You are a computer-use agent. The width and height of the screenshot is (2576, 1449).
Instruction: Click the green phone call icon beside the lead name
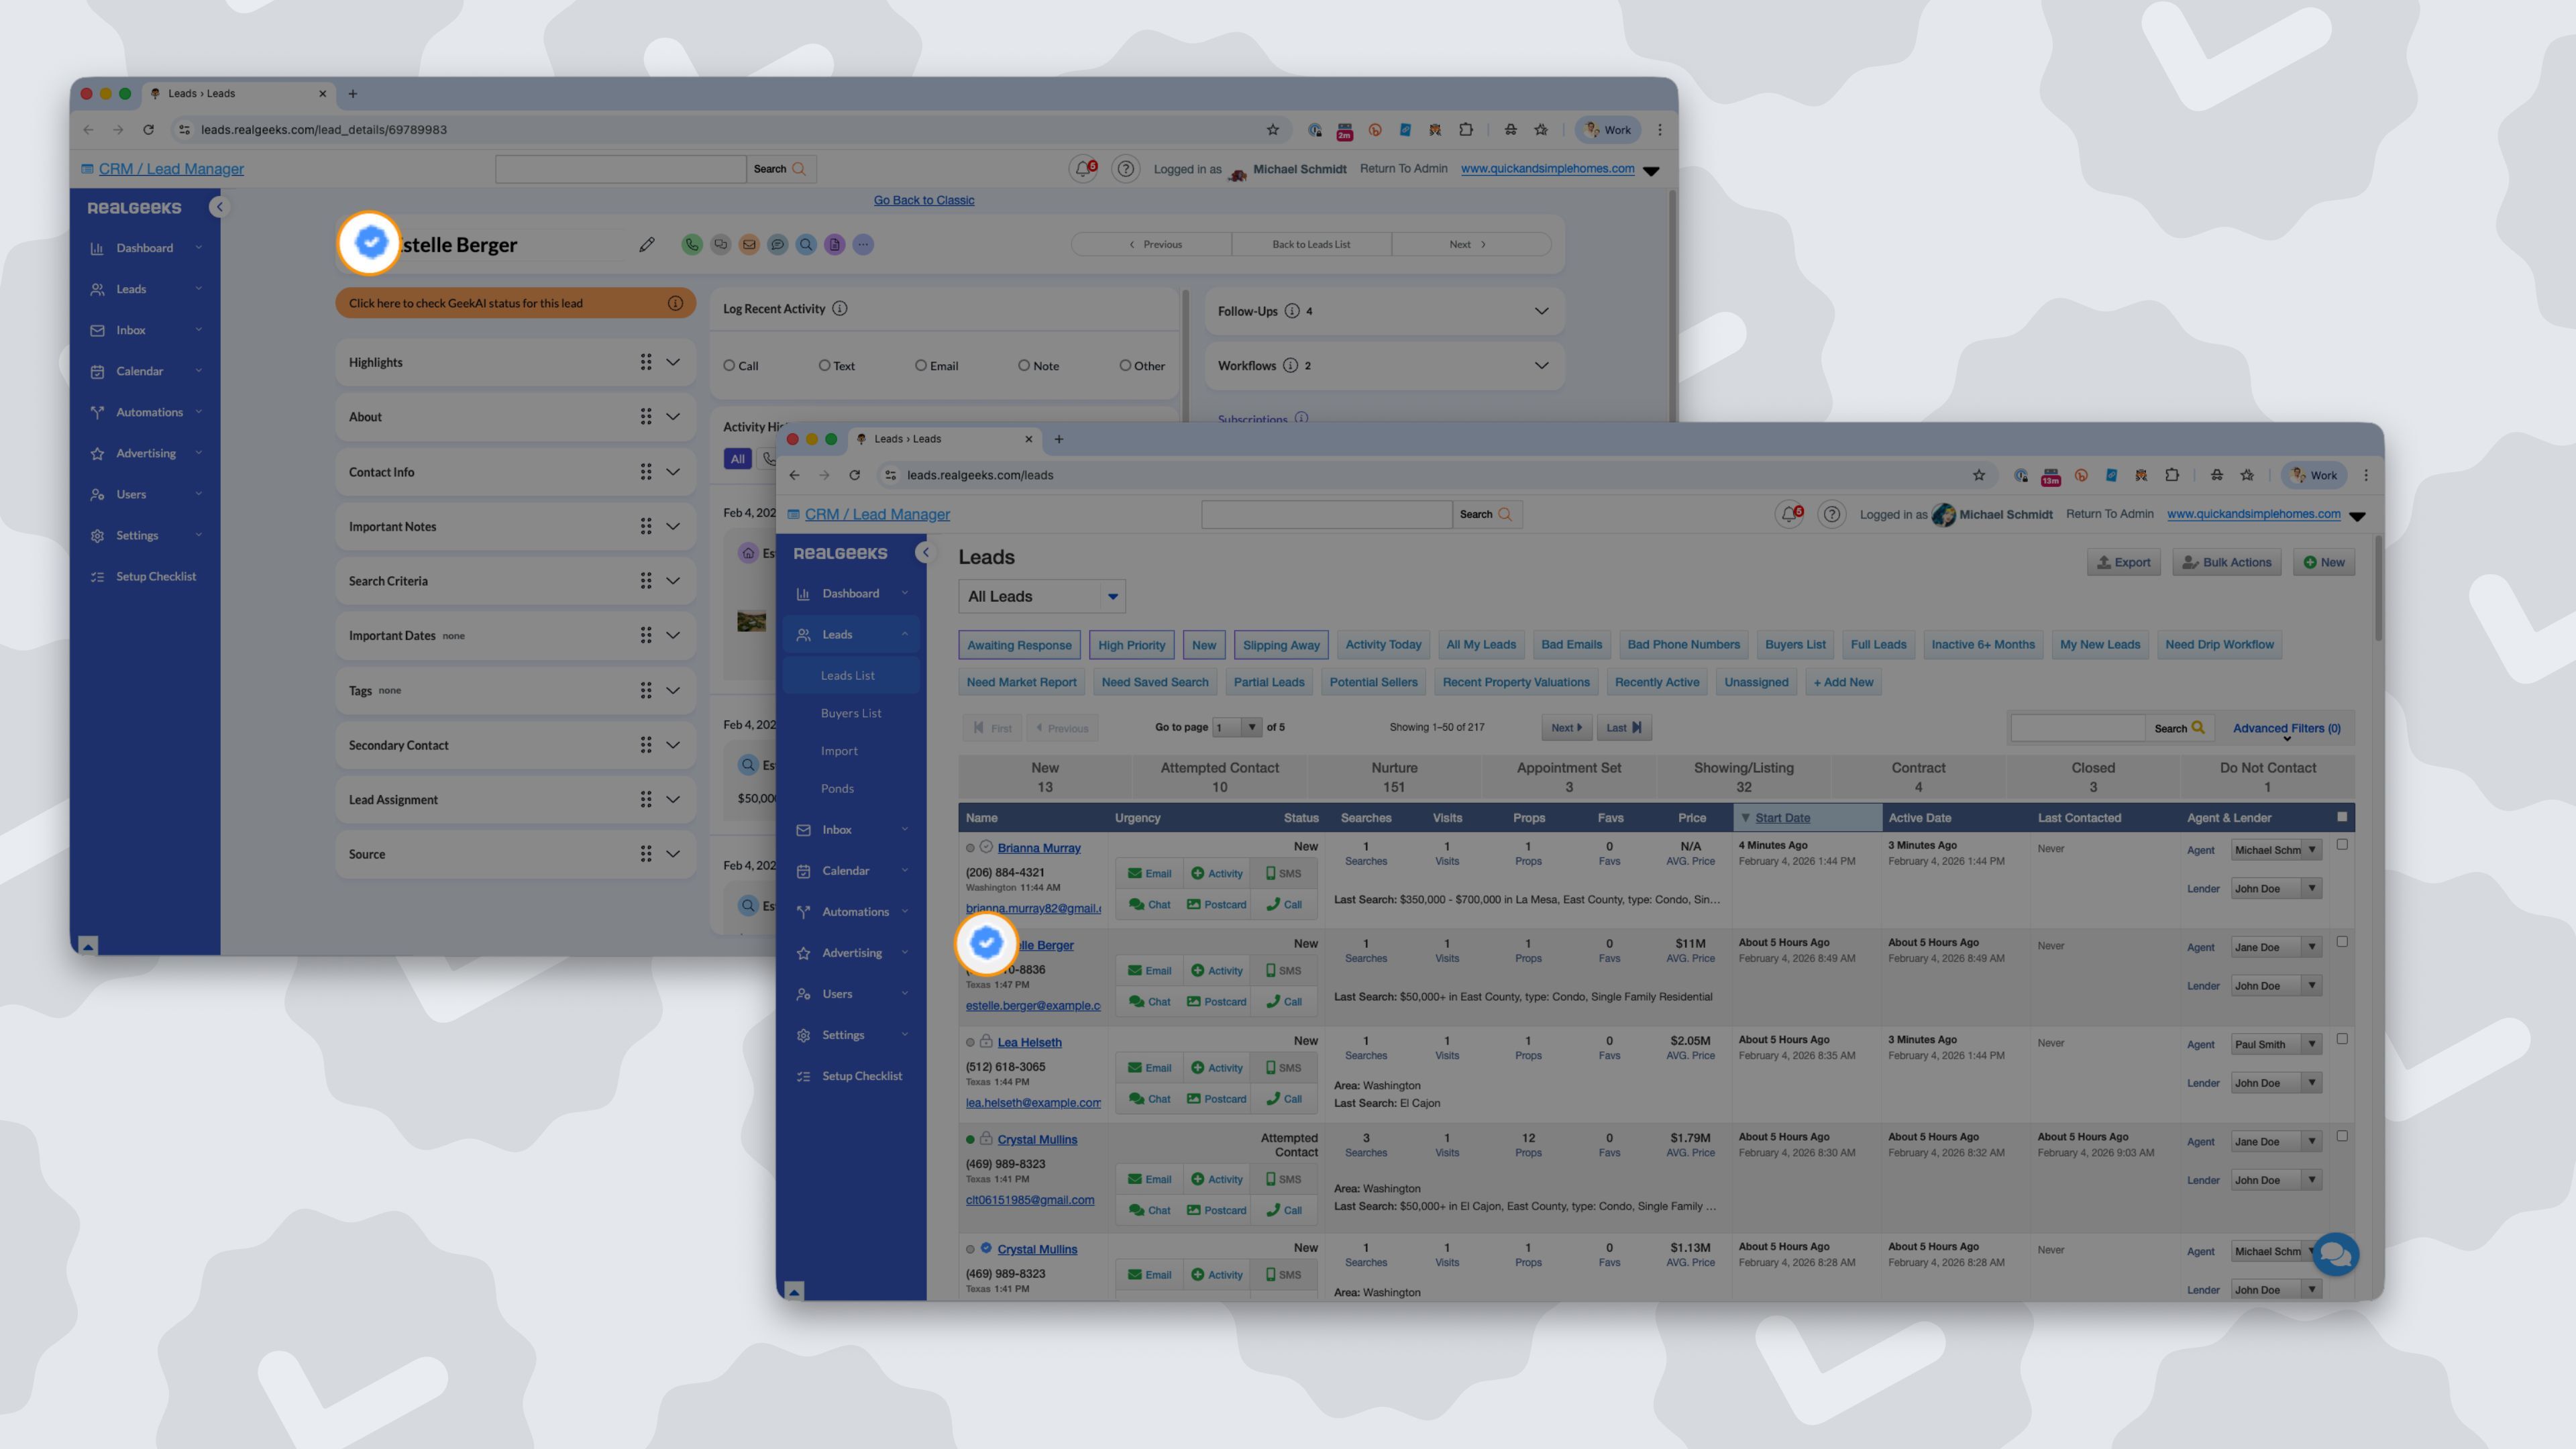point(691,244)
